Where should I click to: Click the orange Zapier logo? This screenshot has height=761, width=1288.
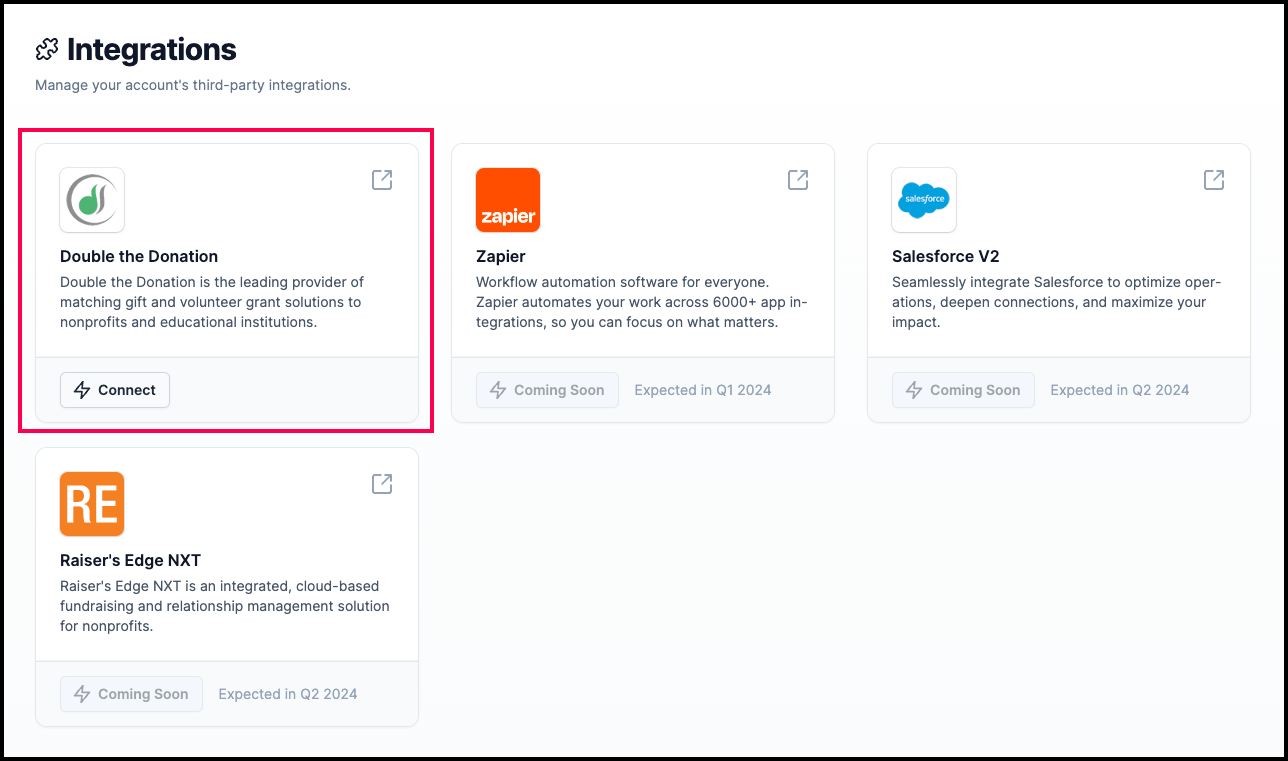click(x=508, y=200)
